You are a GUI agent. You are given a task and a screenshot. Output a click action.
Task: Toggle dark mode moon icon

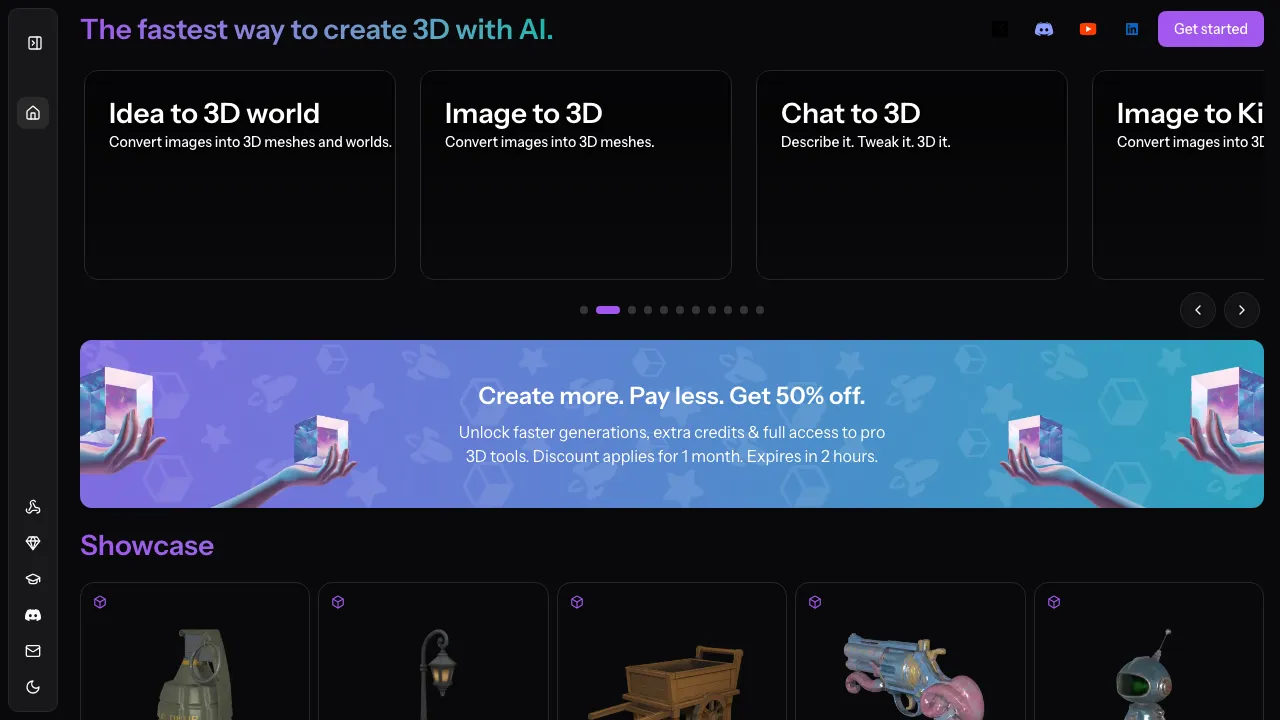tap(33, 687)
